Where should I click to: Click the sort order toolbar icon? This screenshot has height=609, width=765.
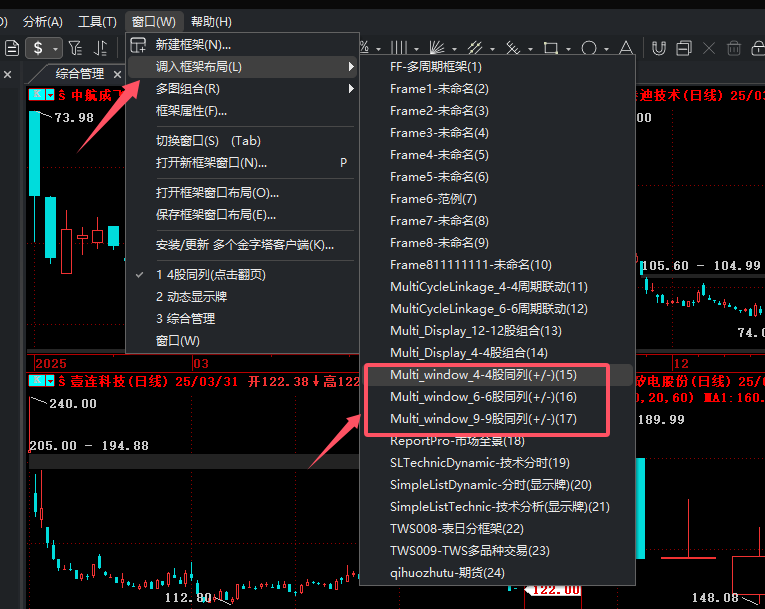click(x=100, y=48)
